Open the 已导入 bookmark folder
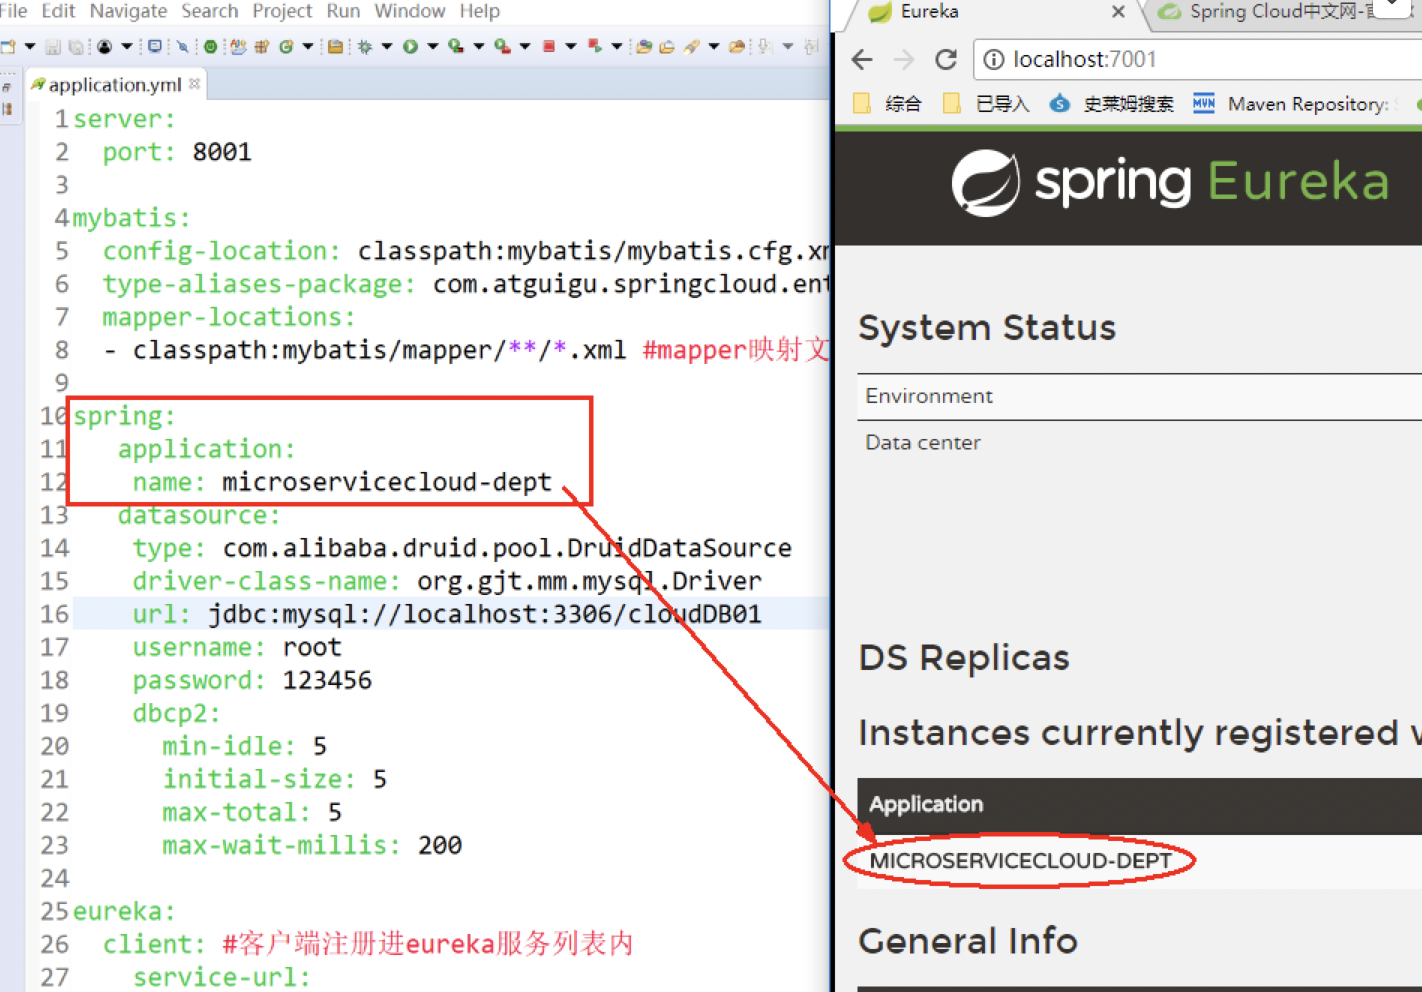Screen dimensions: 1422x992 [986, 104]
